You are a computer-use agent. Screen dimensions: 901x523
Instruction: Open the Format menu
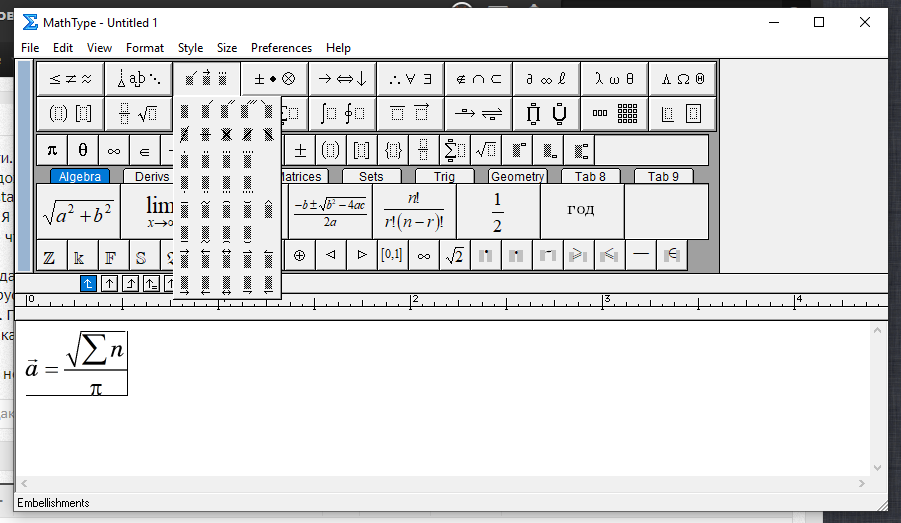[x=145, y=48]
